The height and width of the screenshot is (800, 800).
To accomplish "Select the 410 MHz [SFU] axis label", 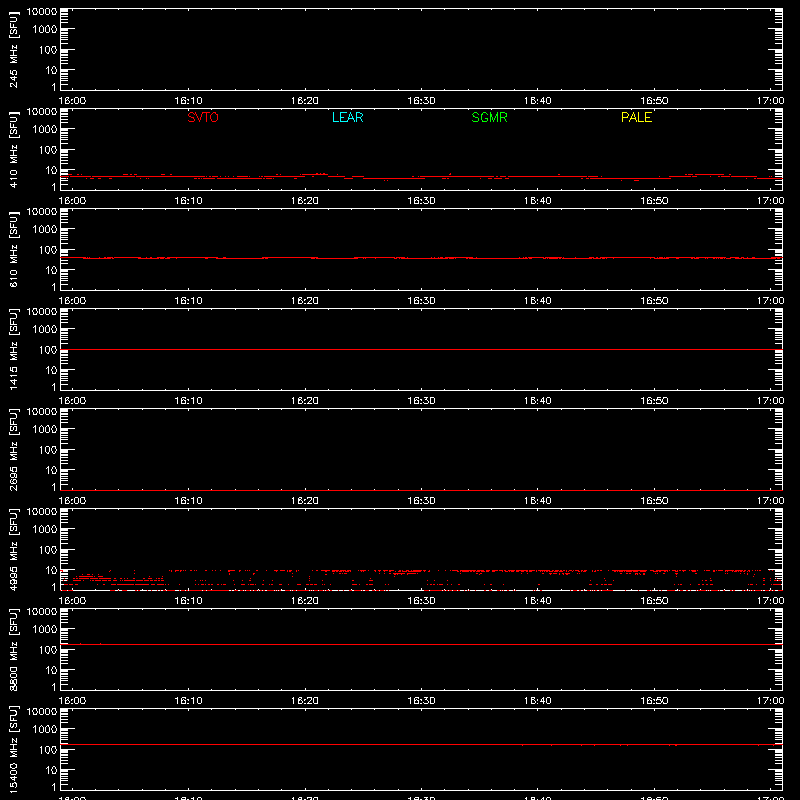I will (14, 149).
